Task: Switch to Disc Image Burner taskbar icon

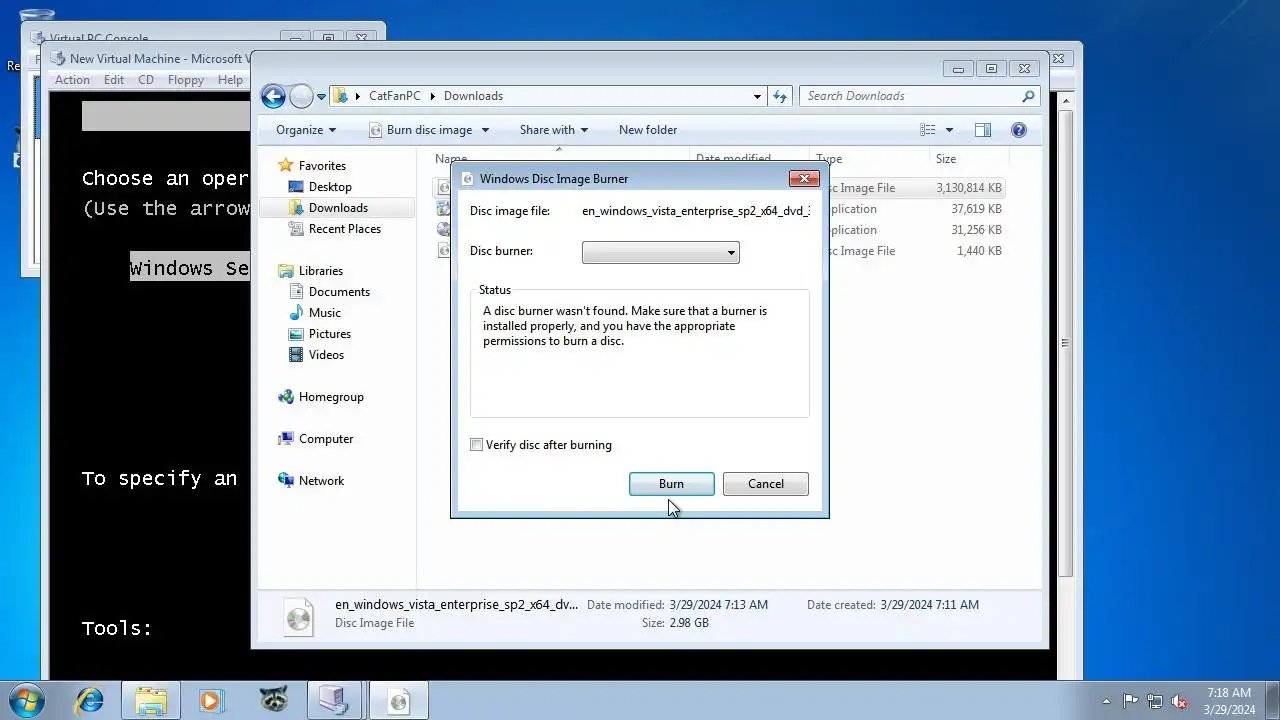Action: pyautogui.click(x=399, y=700)
